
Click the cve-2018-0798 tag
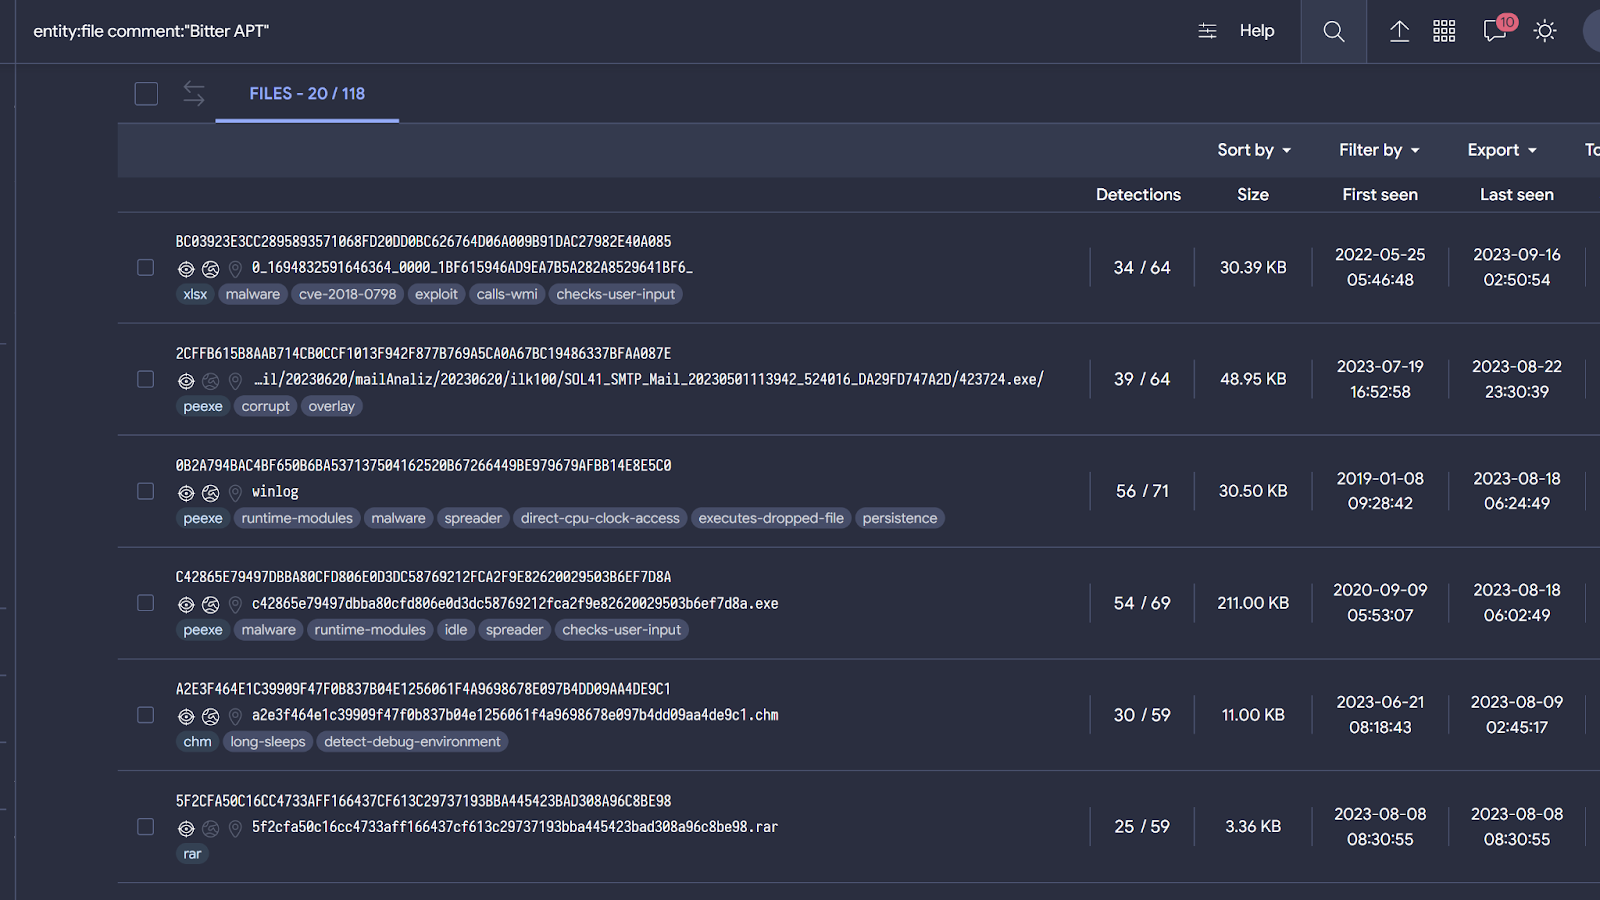[347, 294]
